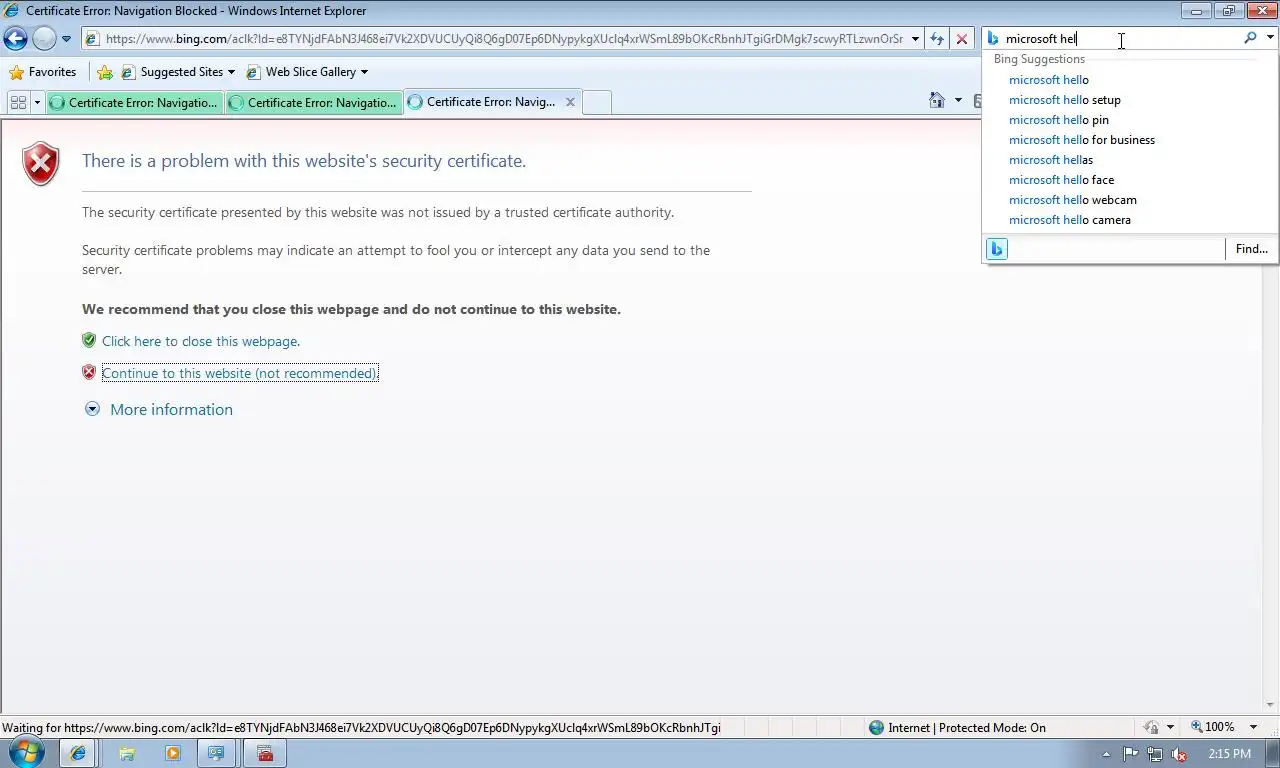Click the red shield icon beside continue link
The image size is (1280, 768).
point(89,372)
